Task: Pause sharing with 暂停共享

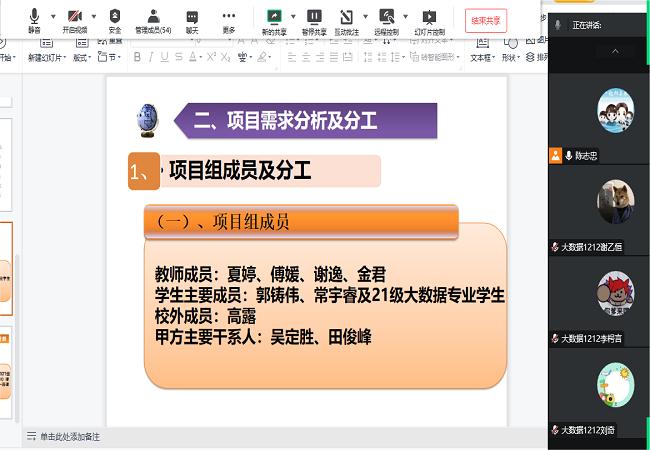Action: point(314,19)
